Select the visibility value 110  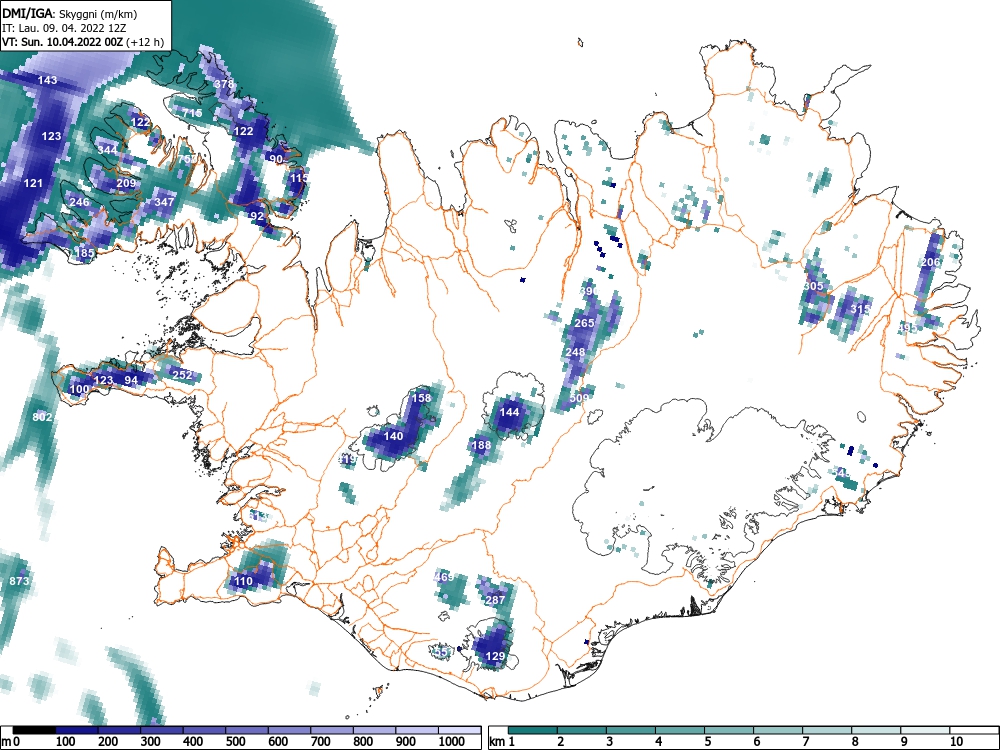(243, 581)
